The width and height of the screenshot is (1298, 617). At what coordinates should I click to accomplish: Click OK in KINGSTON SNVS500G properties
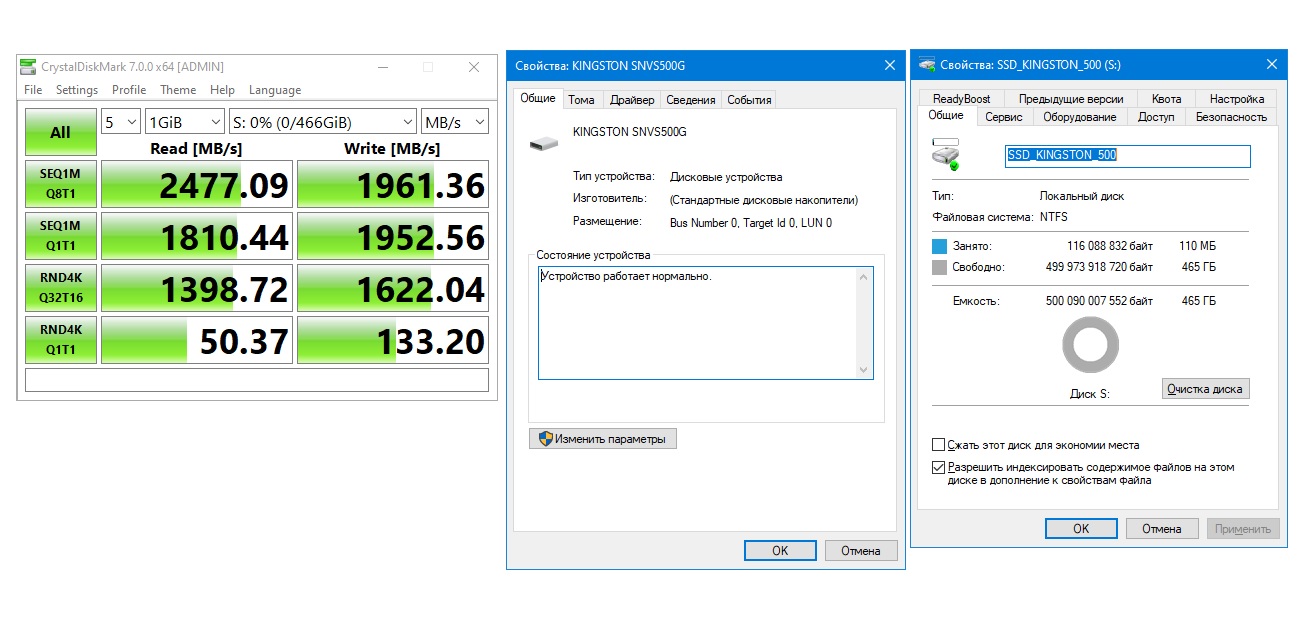780,550
